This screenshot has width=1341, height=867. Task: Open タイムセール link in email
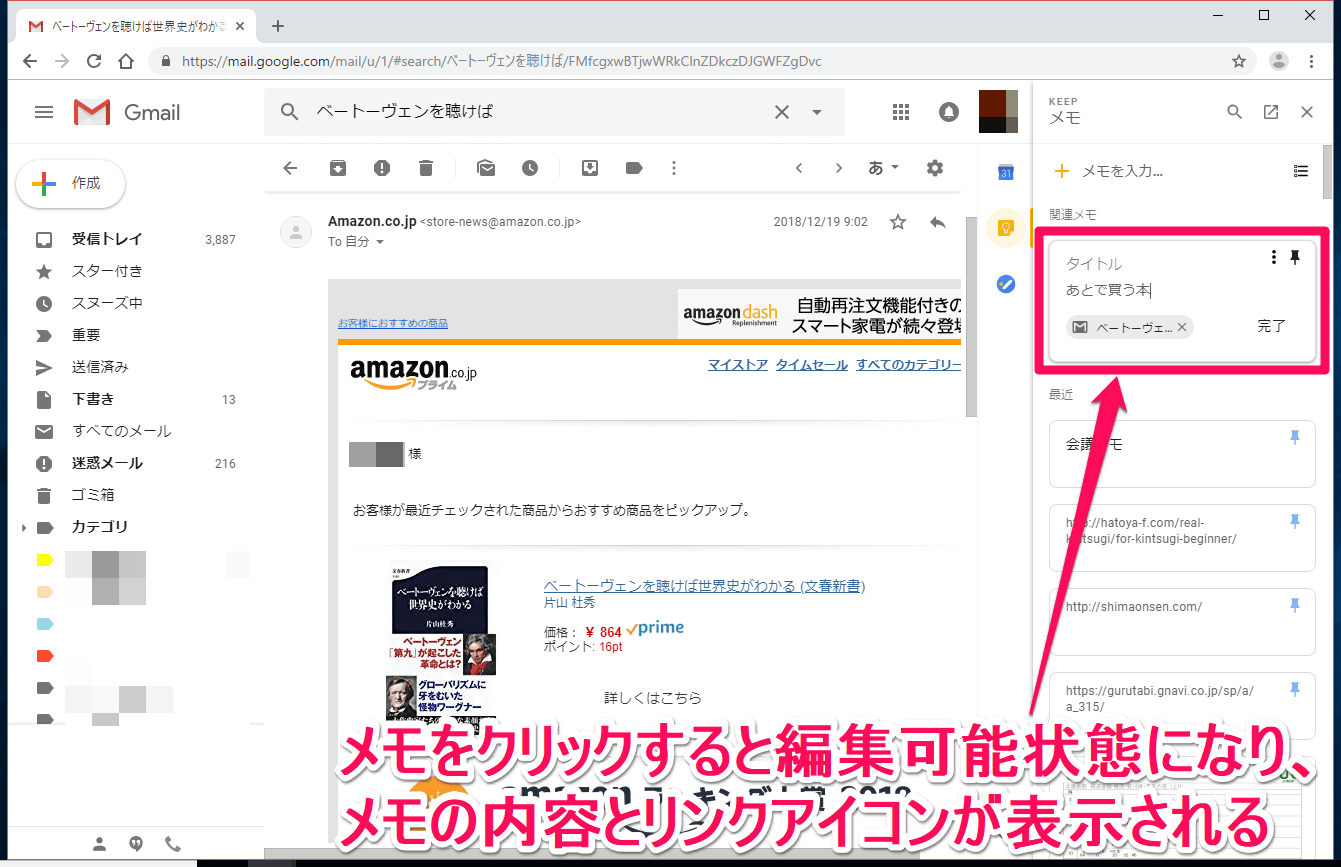click(812, 365)
